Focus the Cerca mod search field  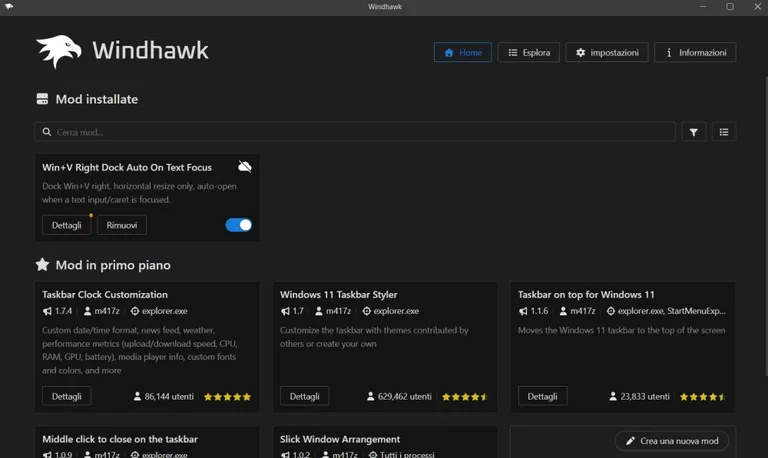[x=355, y=132]
